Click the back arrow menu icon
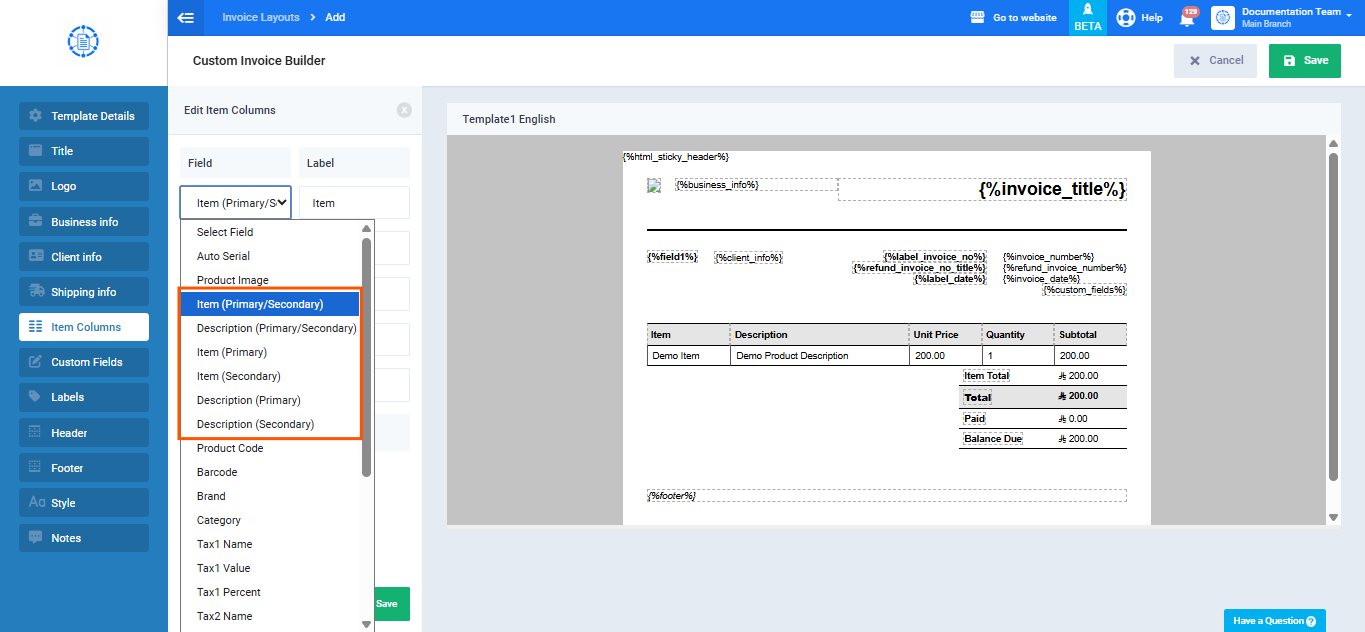The image size is (1365, 632). (x=185, y=17)
